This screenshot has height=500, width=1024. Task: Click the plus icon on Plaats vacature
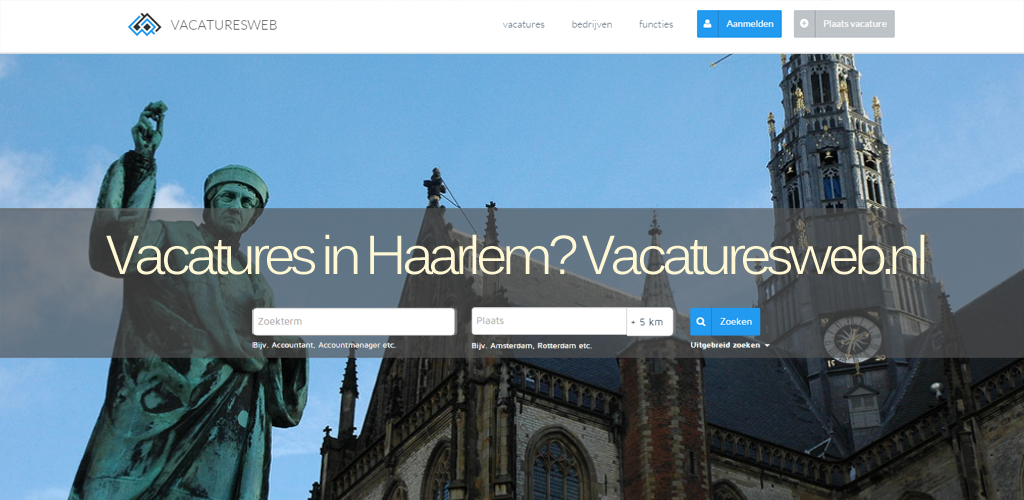coord(804,24)
